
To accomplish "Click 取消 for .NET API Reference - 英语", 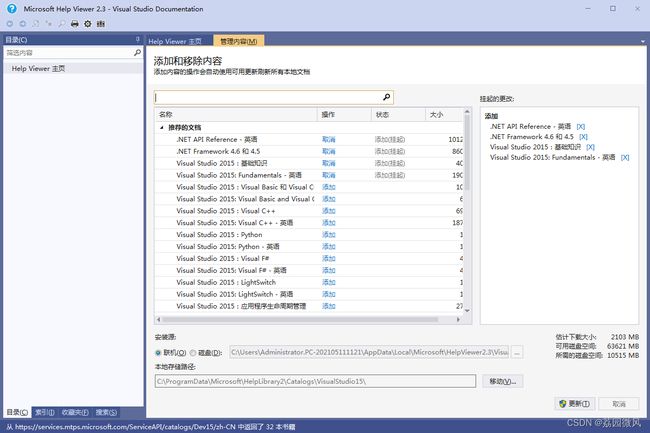I will [x=329, y=140].
